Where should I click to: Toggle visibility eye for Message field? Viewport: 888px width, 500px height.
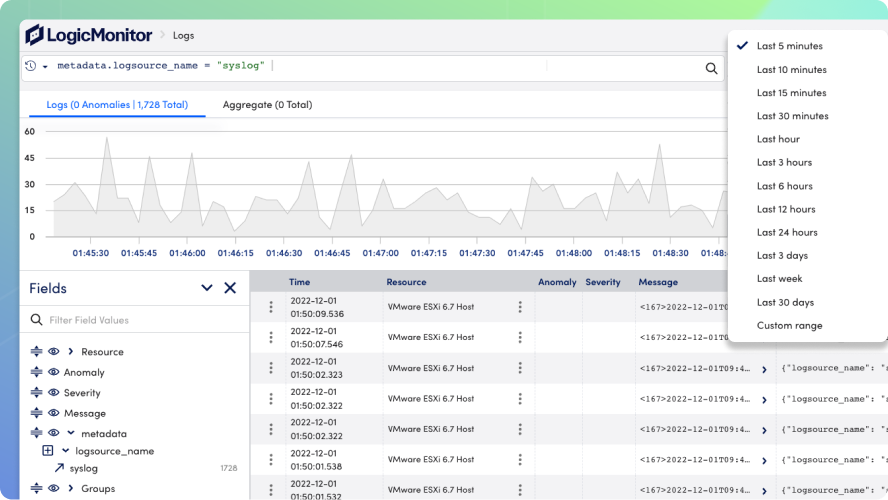(x=54, y=413)
